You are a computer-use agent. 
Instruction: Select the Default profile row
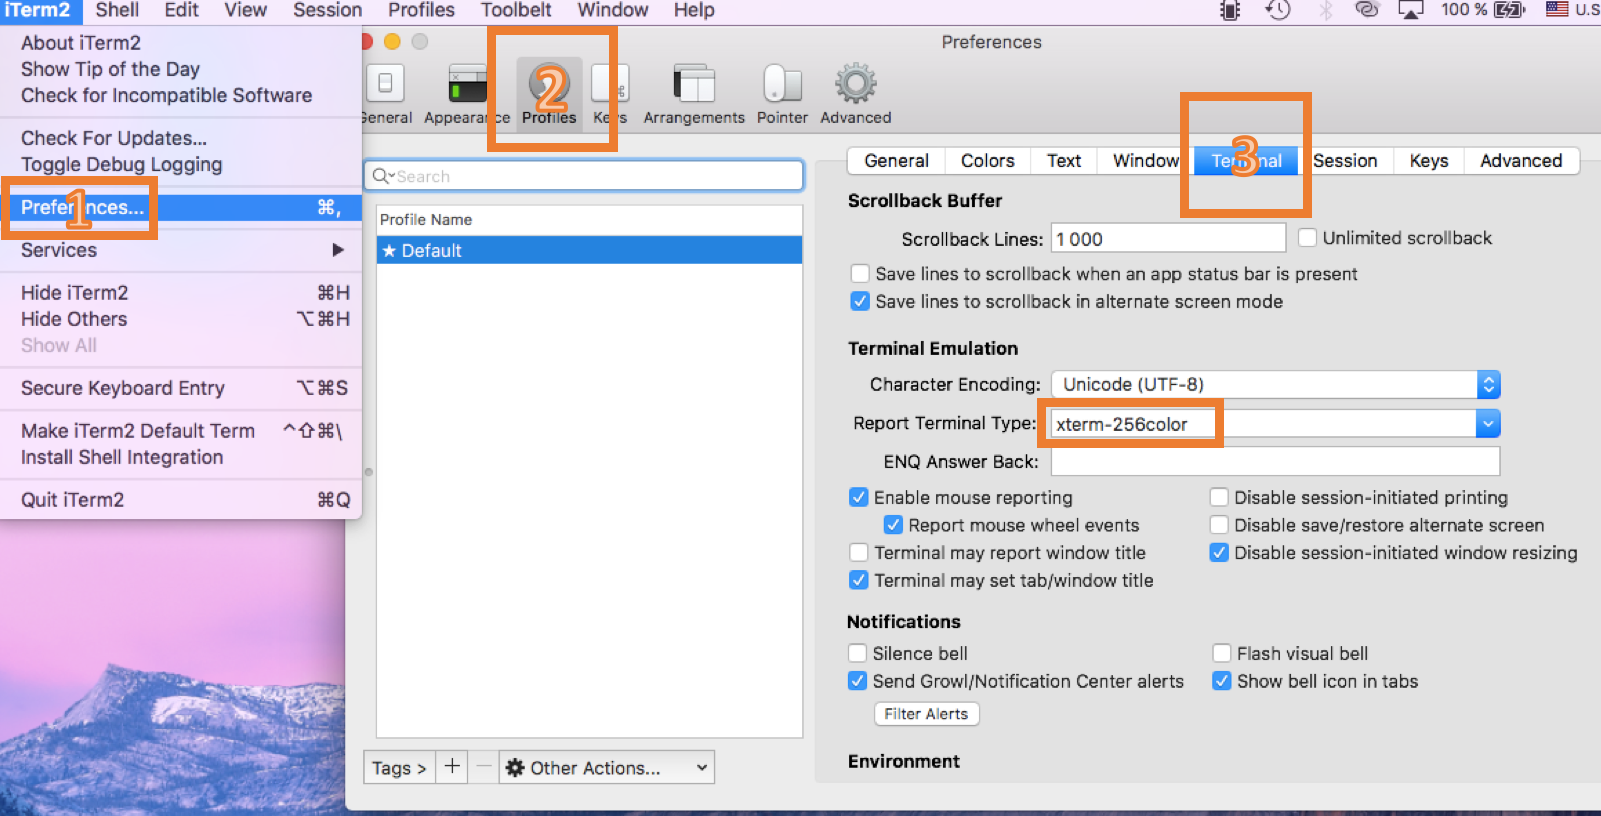[589, 250]
